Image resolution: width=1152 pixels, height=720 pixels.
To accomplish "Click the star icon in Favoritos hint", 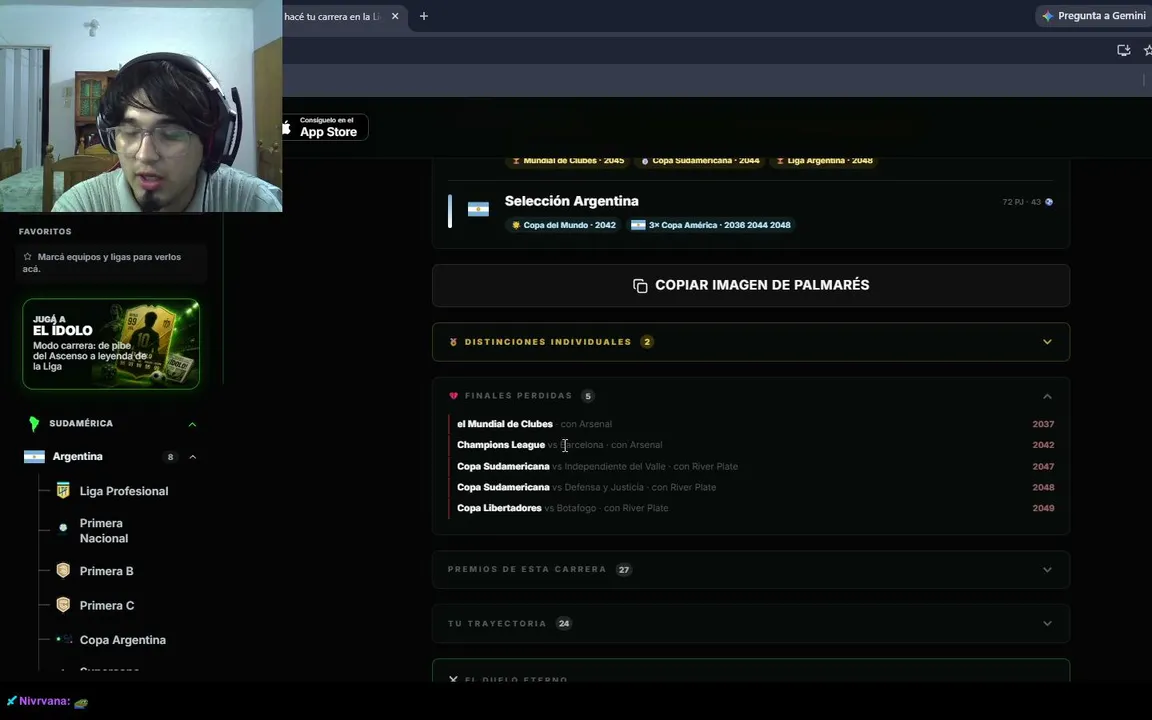I will (x=27, y=257).
